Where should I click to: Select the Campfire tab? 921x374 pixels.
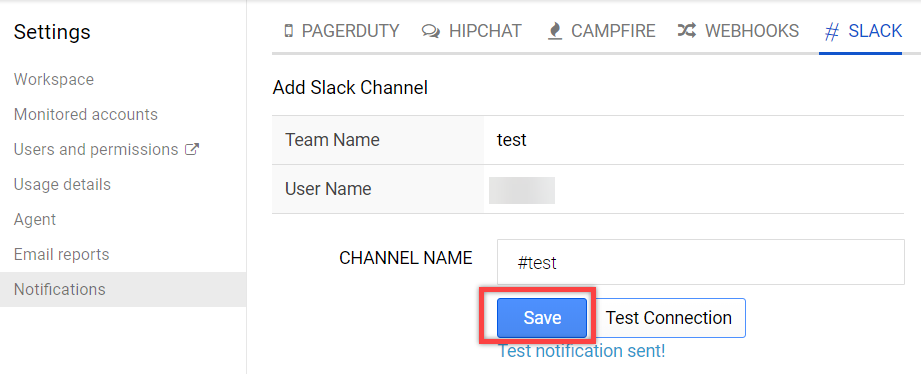601,31
